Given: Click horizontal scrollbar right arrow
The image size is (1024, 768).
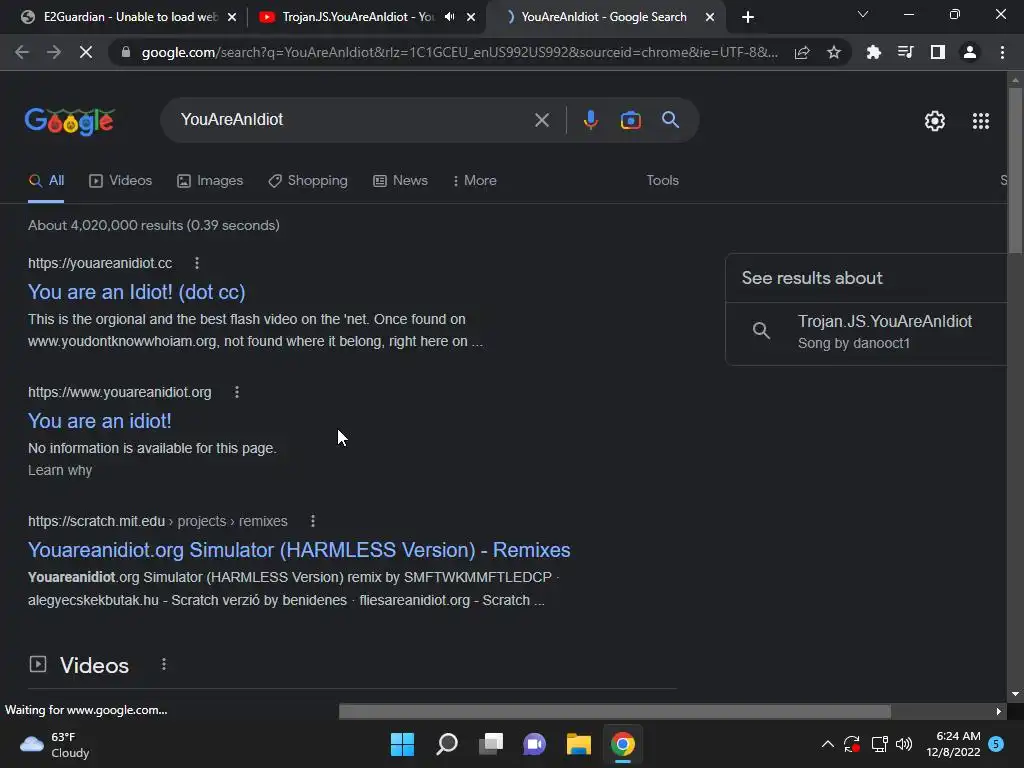Looking at the screenshot, I should pos(999,711).
